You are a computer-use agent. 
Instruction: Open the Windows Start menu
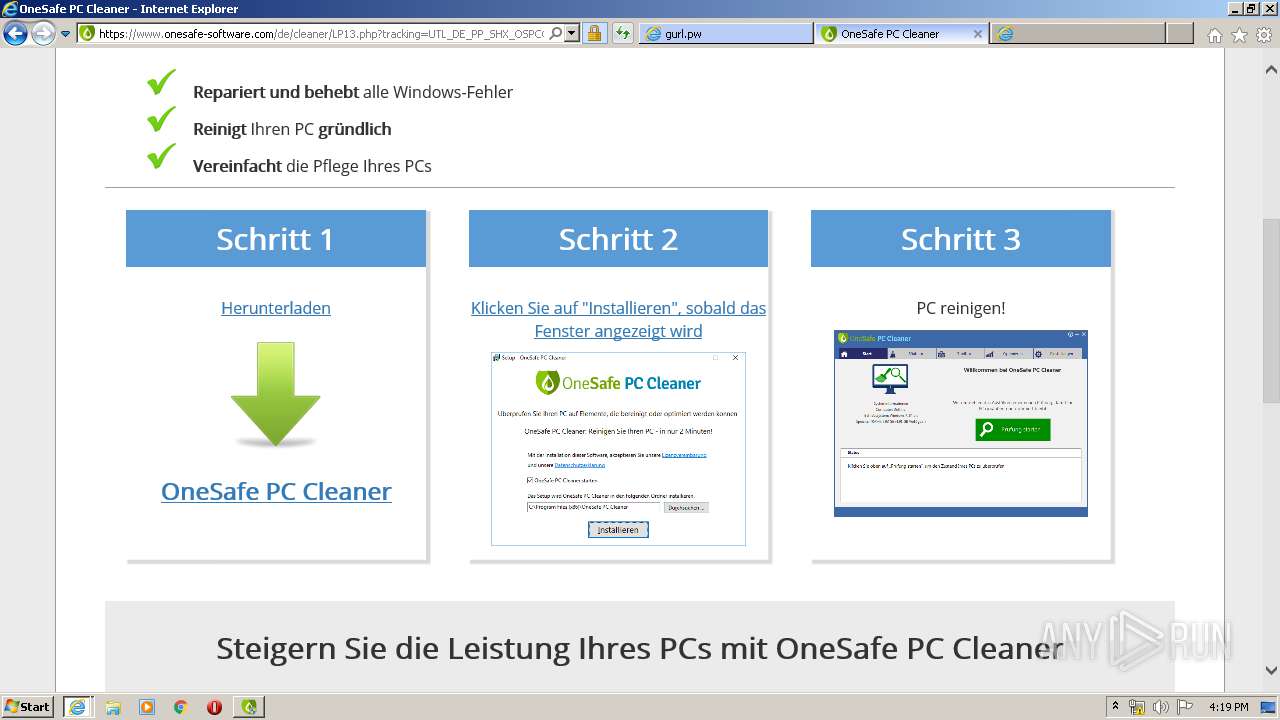click(28, 706)
